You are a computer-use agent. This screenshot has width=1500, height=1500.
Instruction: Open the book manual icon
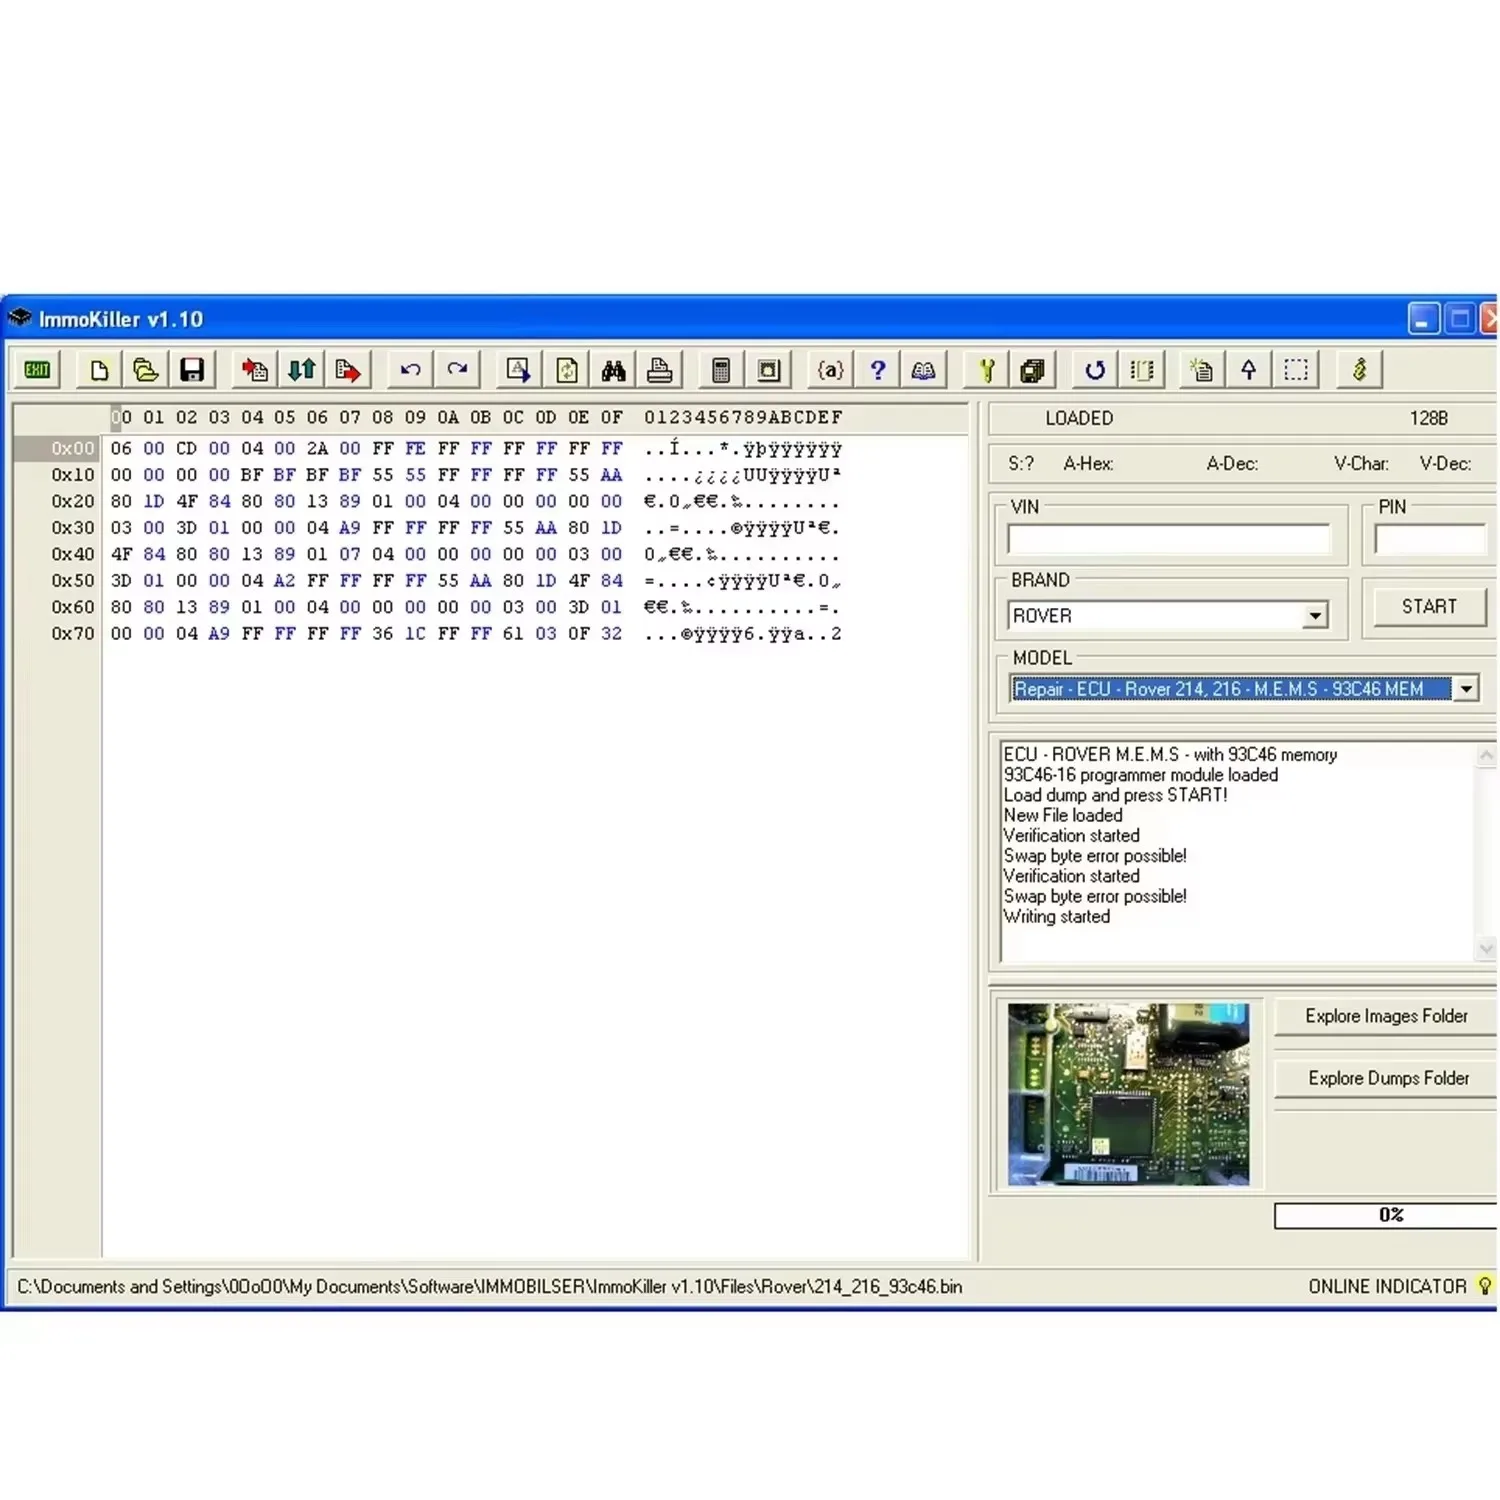coord(923,369)
